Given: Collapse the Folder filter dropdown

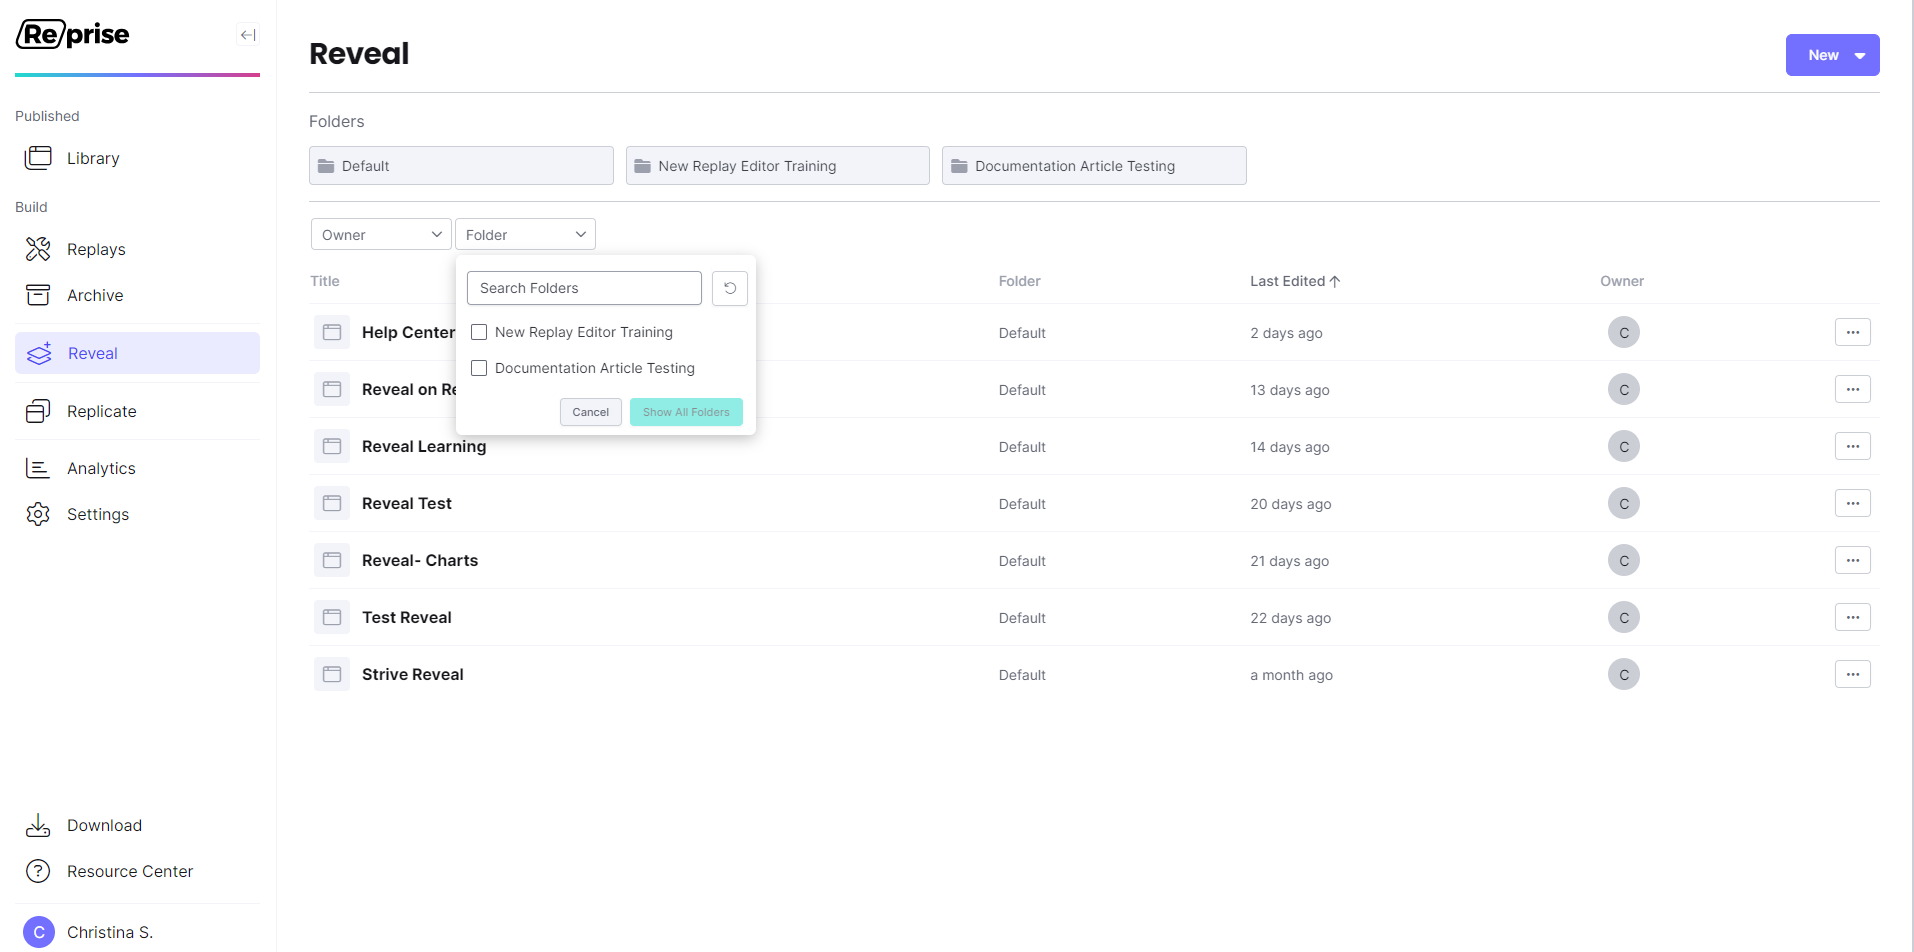Looking at the screenshot, I should click(x=525, y=234).
